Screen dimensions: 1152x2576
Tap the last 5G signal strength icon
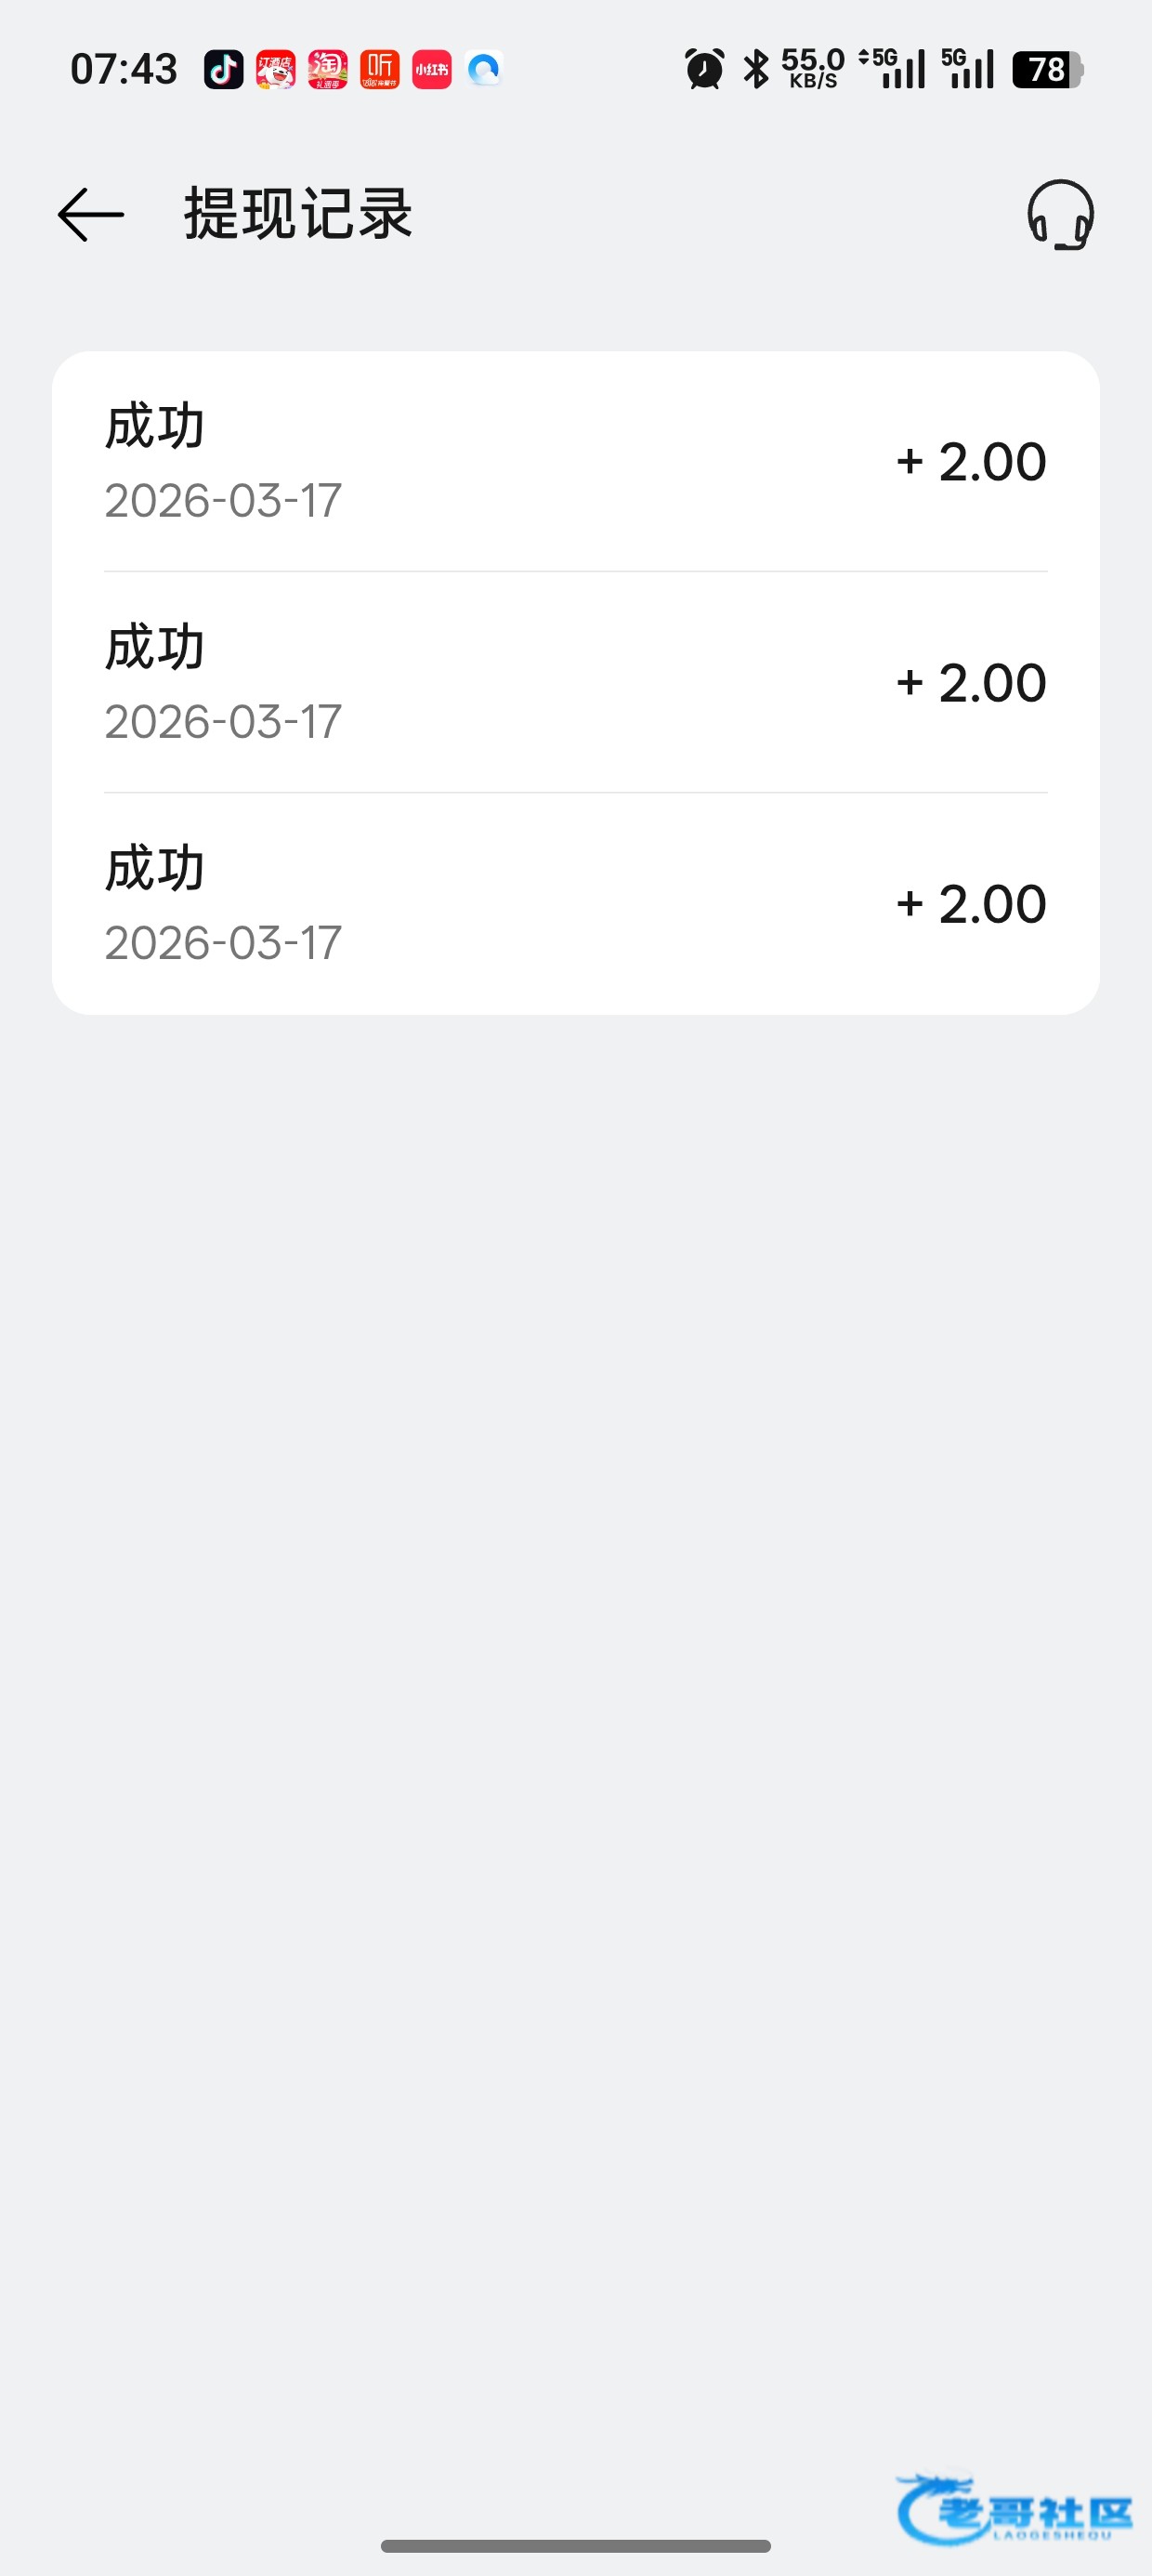tap(968, 70)
